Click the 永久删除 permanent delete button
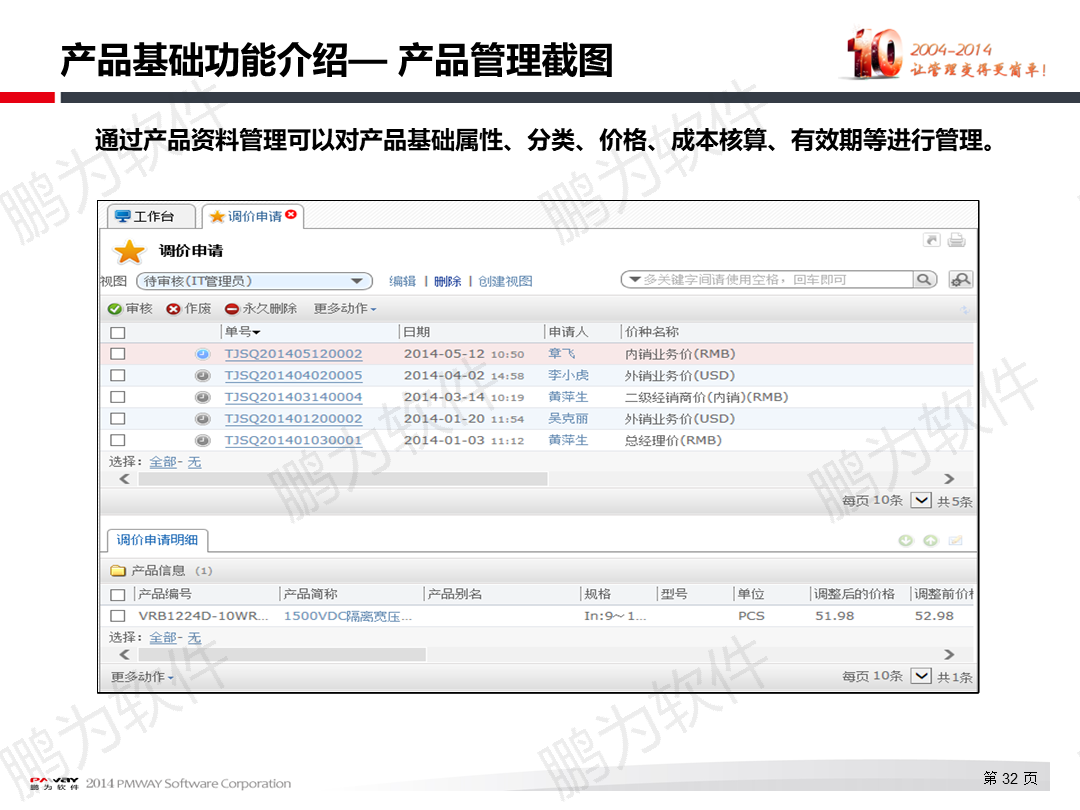The image size is (1080, 810). pos(261,309)
